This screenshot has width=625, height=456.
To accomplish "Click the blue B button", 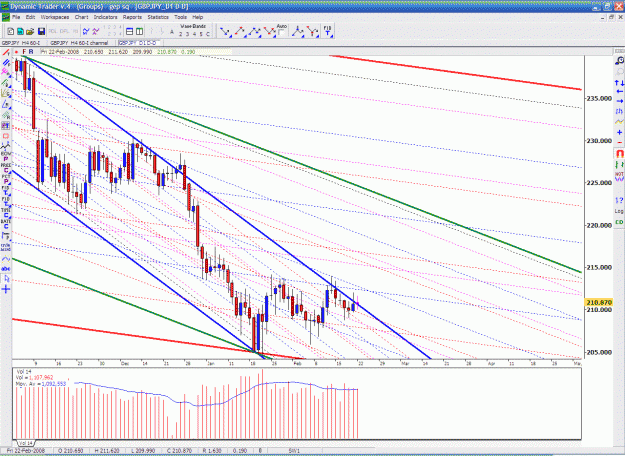I will pos(31,52).
